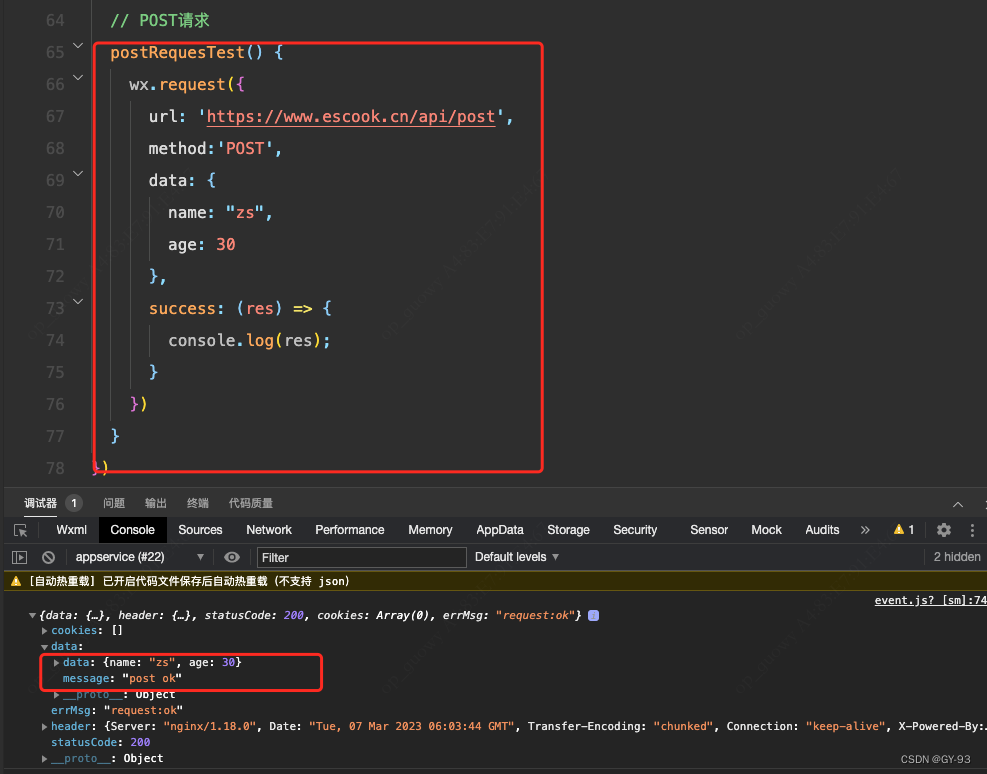987x774 pixels.
Task: Click the // POST请求 comment
Action: pos(160,21)
